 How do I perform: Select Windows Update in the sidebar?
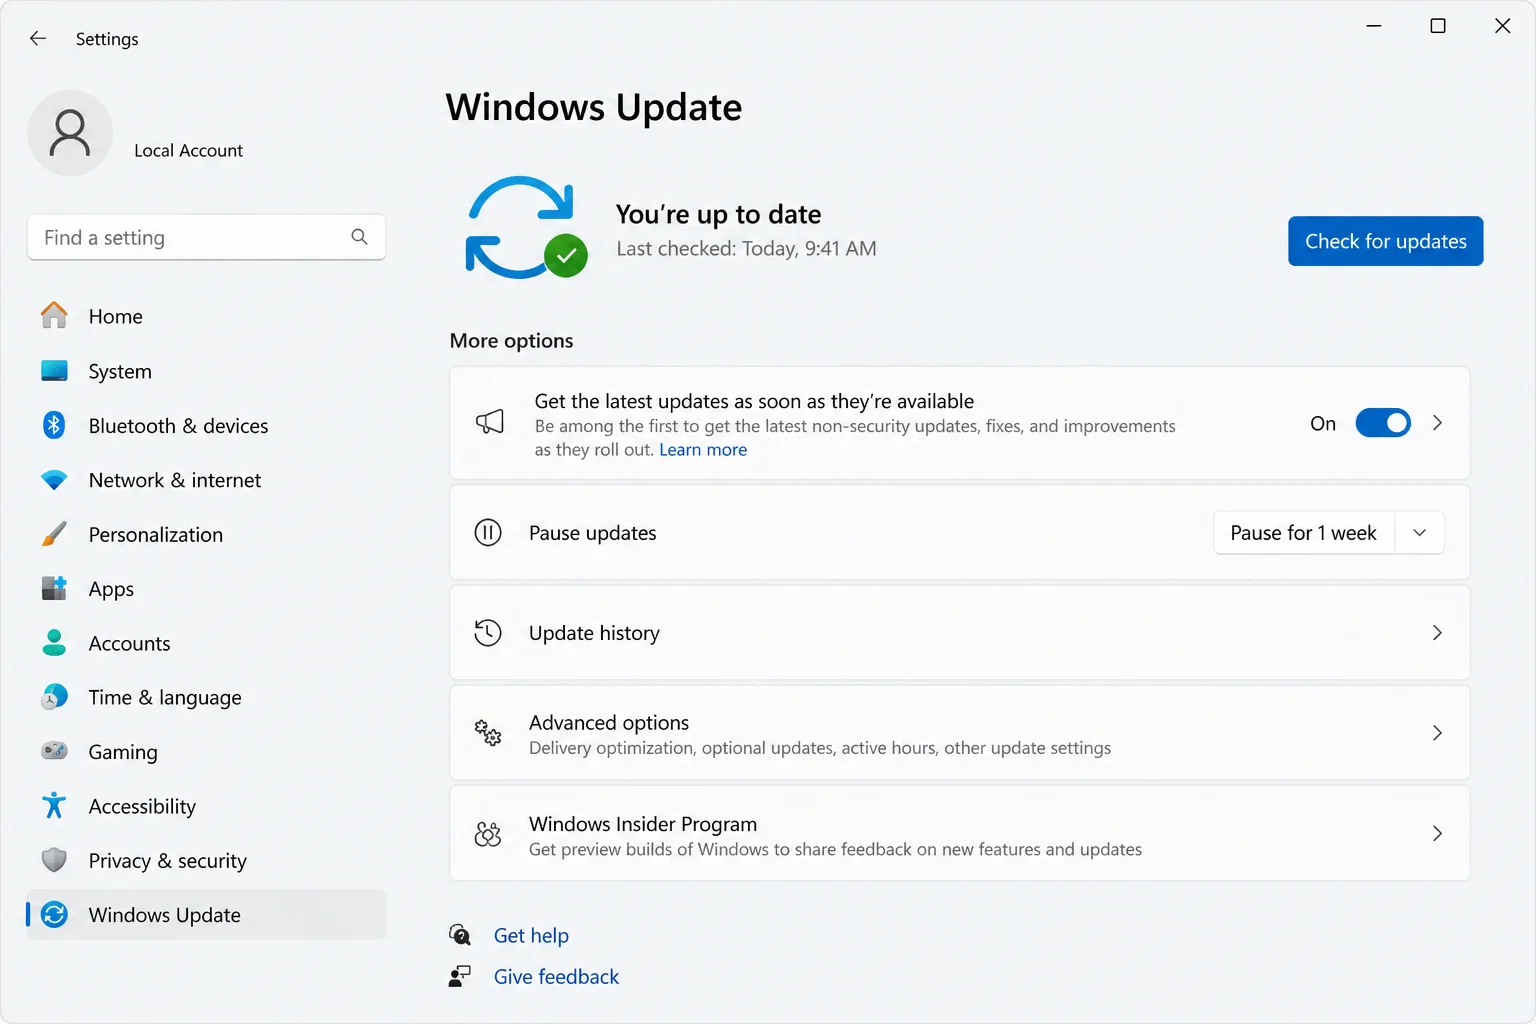pyautogui.click(x=206, y=914)
